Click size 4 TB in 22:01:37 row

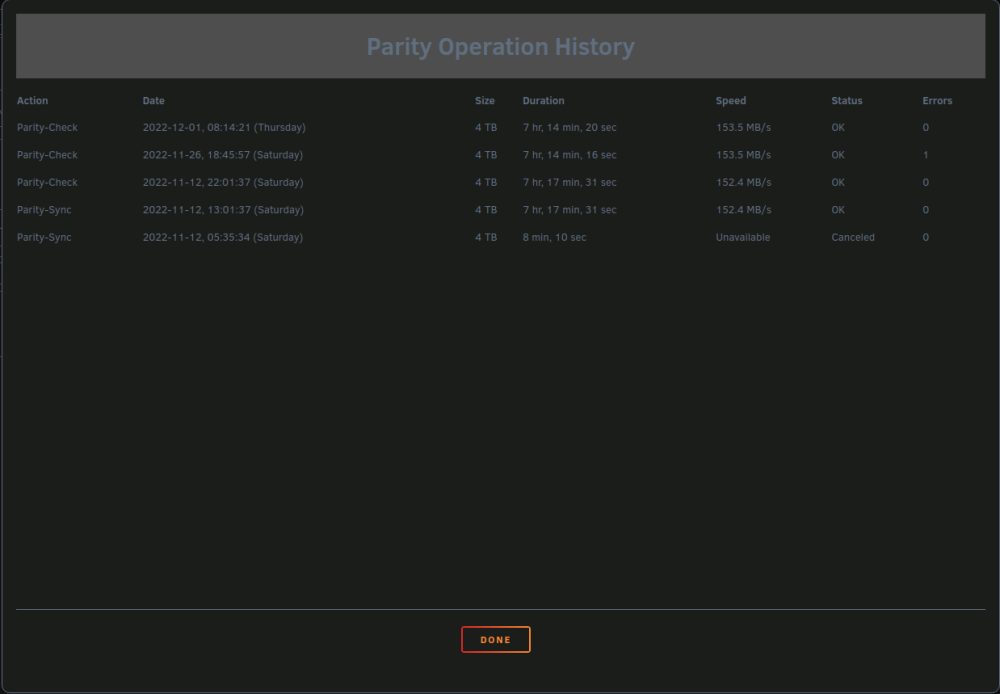point(486,182)
